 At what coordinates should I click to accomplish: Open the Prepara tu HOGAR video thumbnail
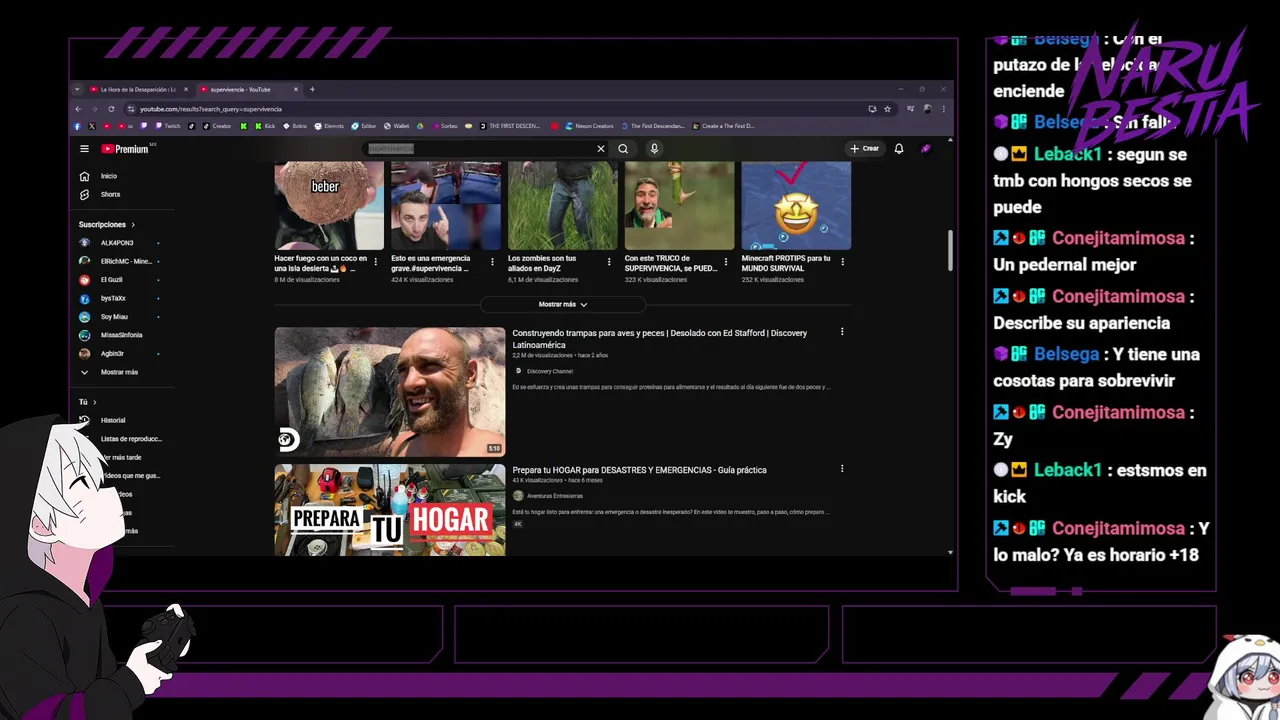390,510
